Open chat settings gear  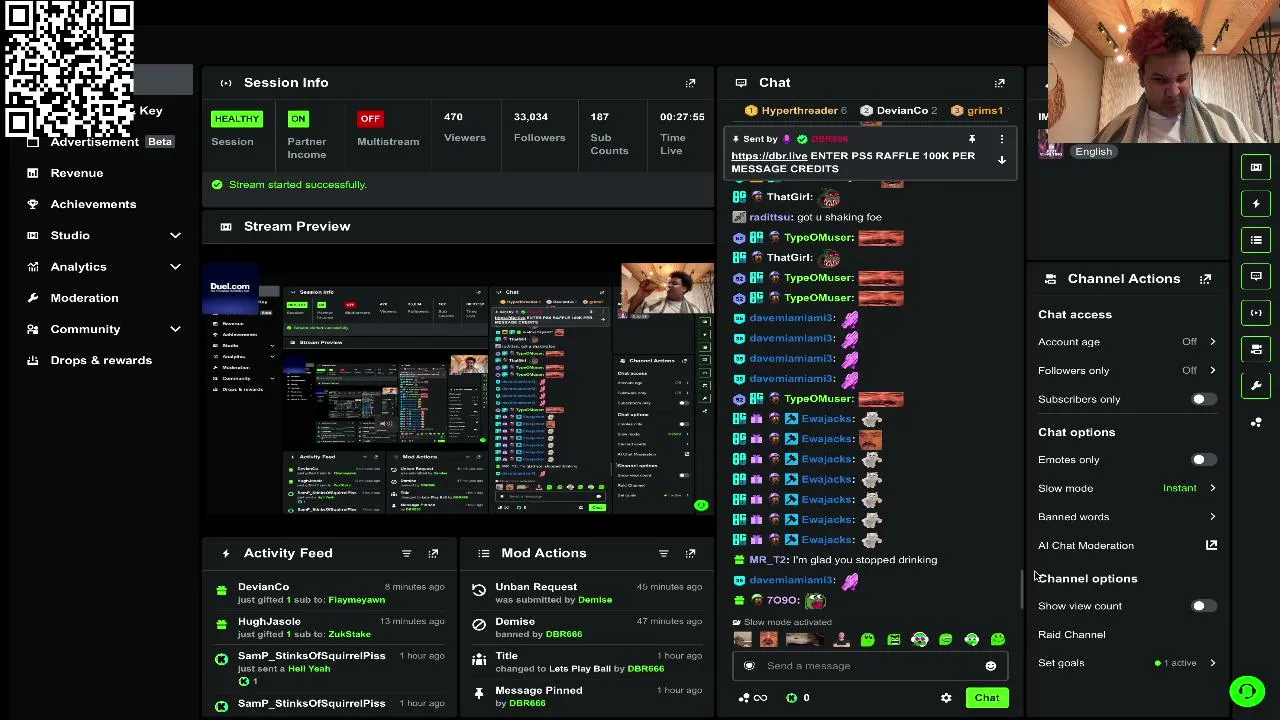click(946, 698)
